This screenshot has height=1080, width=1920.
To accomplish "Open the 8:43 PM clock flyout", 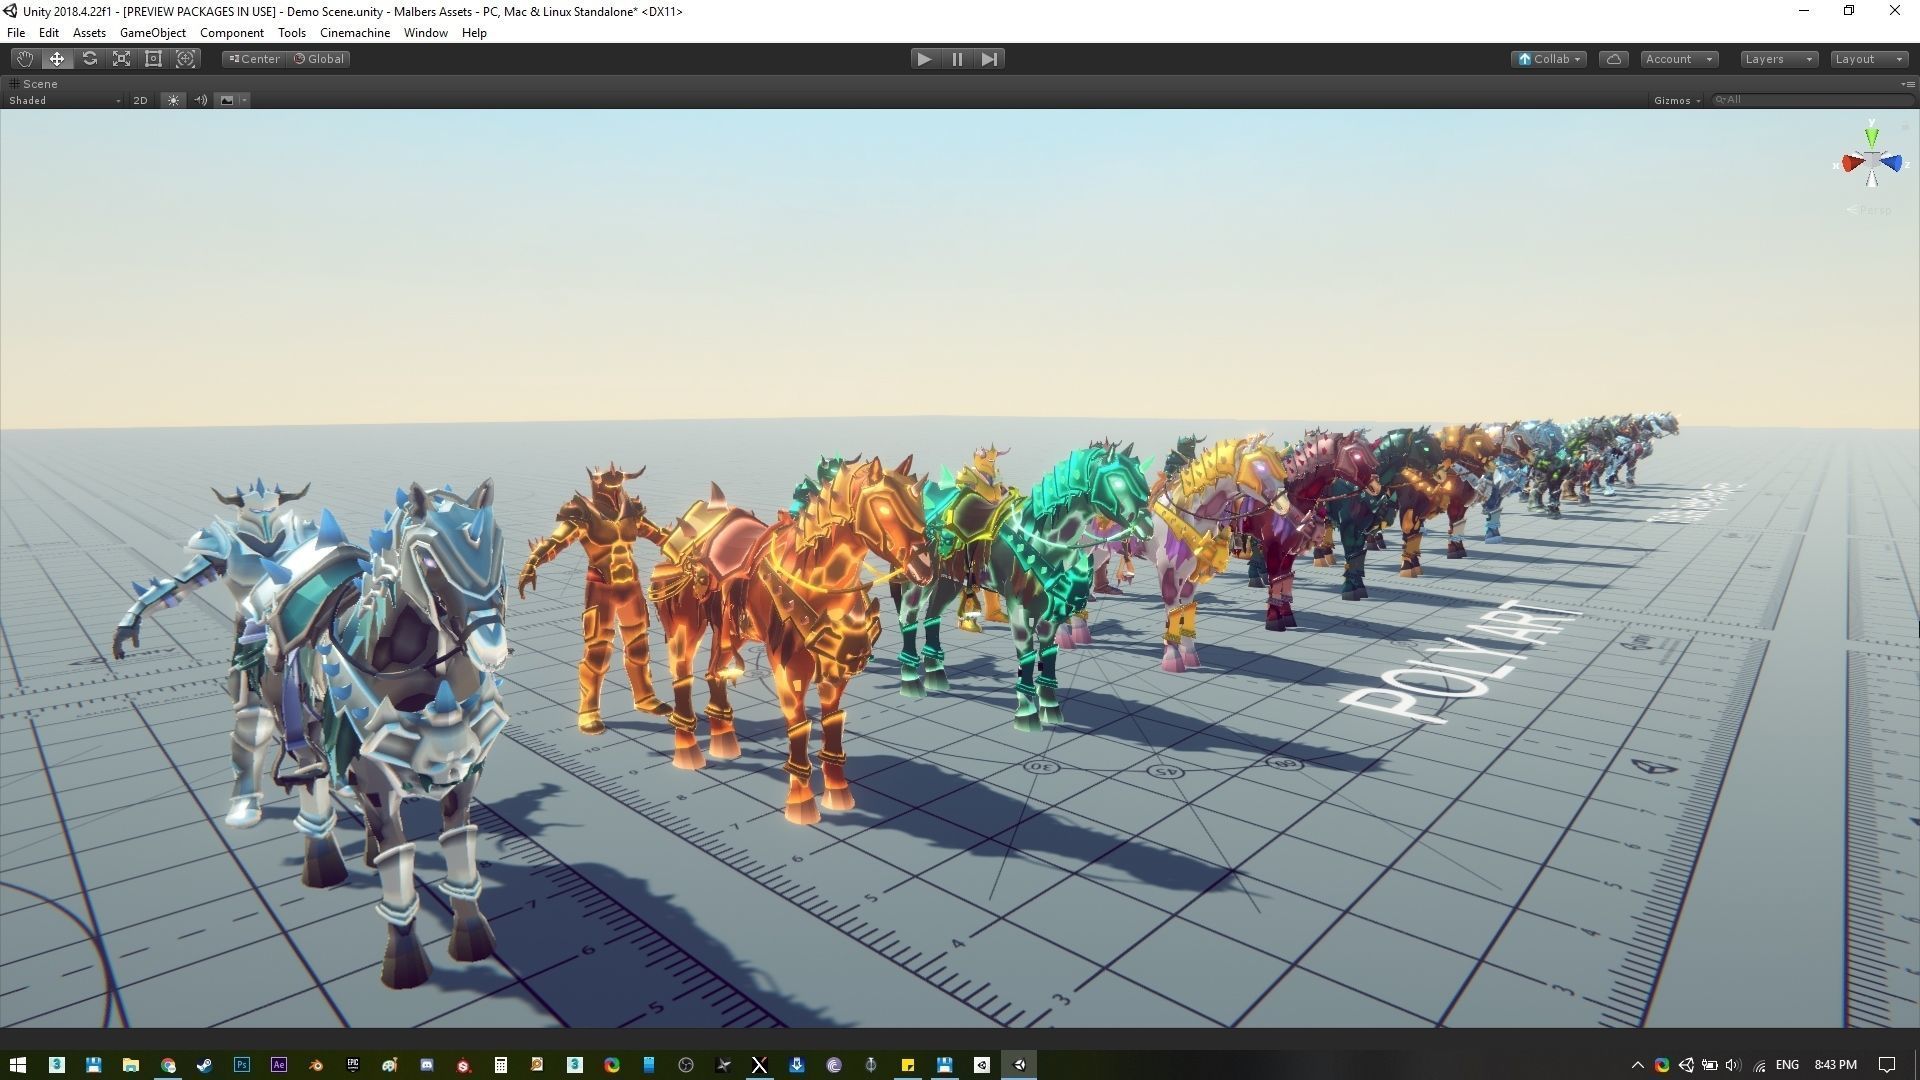I will pos(1835,1065).
